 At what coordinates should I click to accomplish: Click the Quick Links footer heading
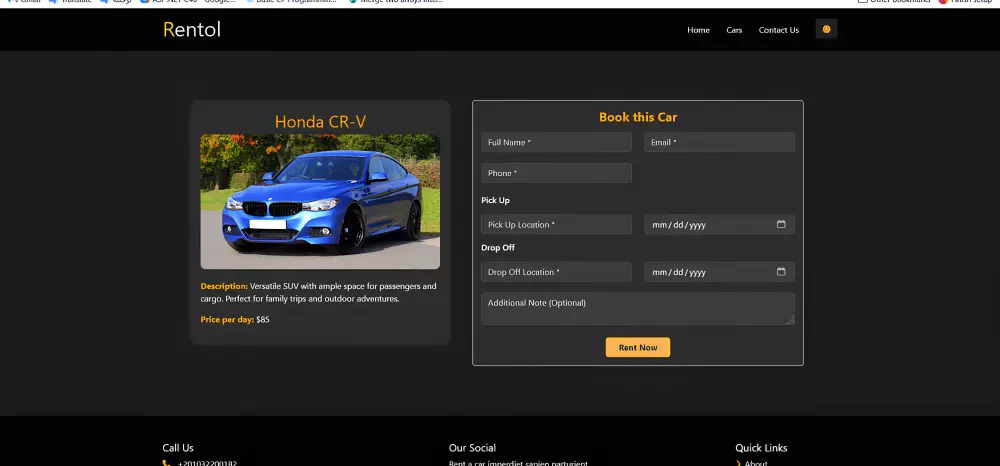[x=761, y=448]
